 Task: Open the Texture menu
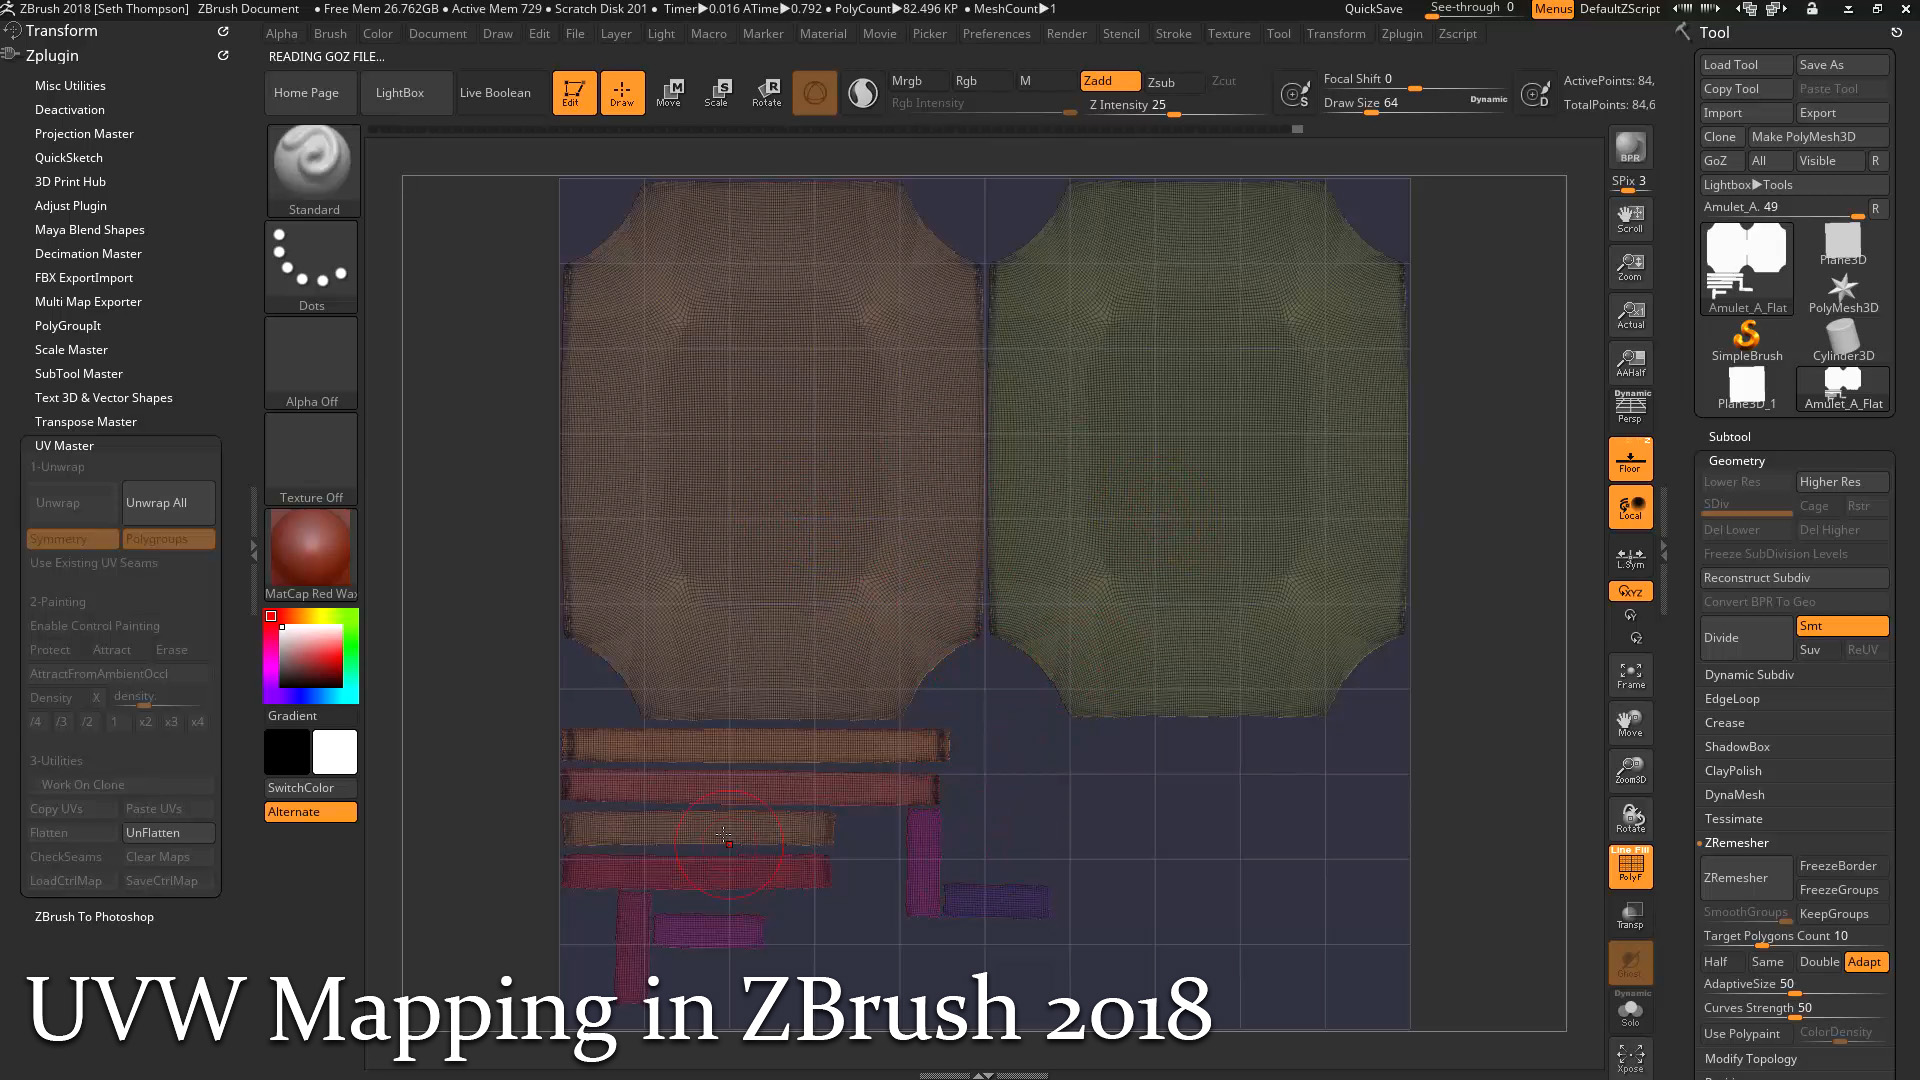pos(1228,33)
